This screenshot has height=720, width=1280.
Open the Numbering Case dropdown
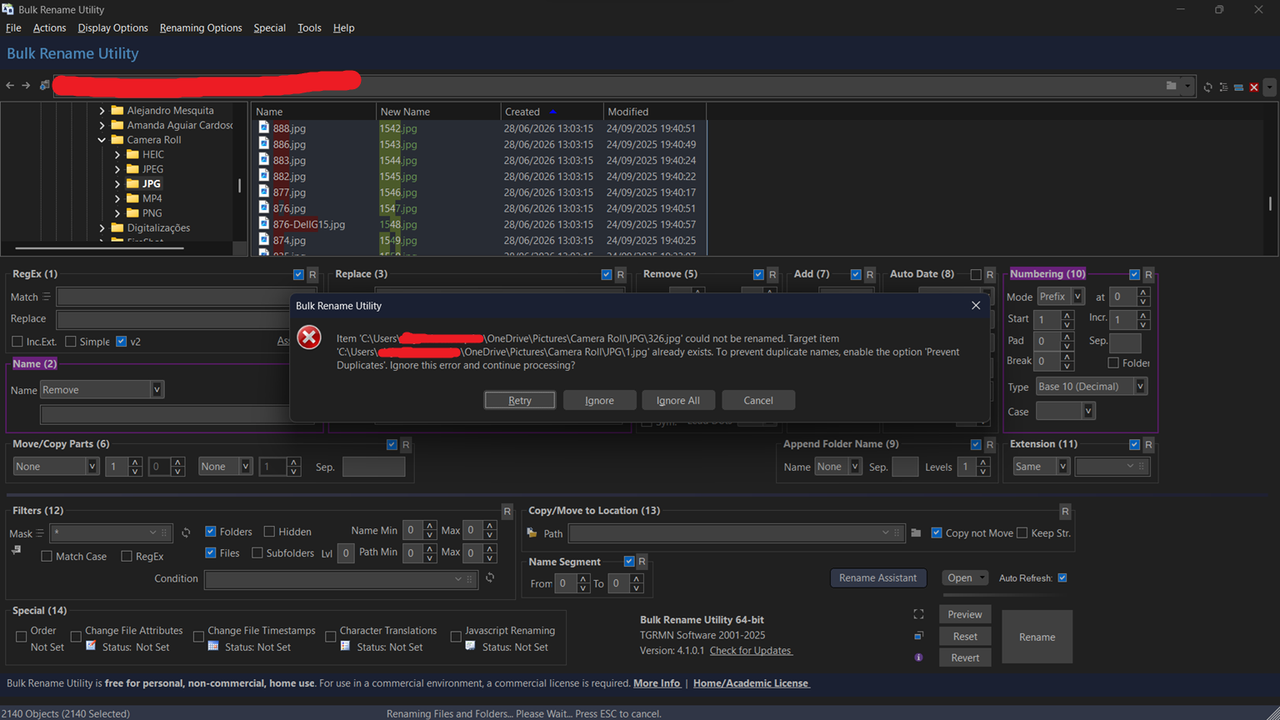[1065, 411]
